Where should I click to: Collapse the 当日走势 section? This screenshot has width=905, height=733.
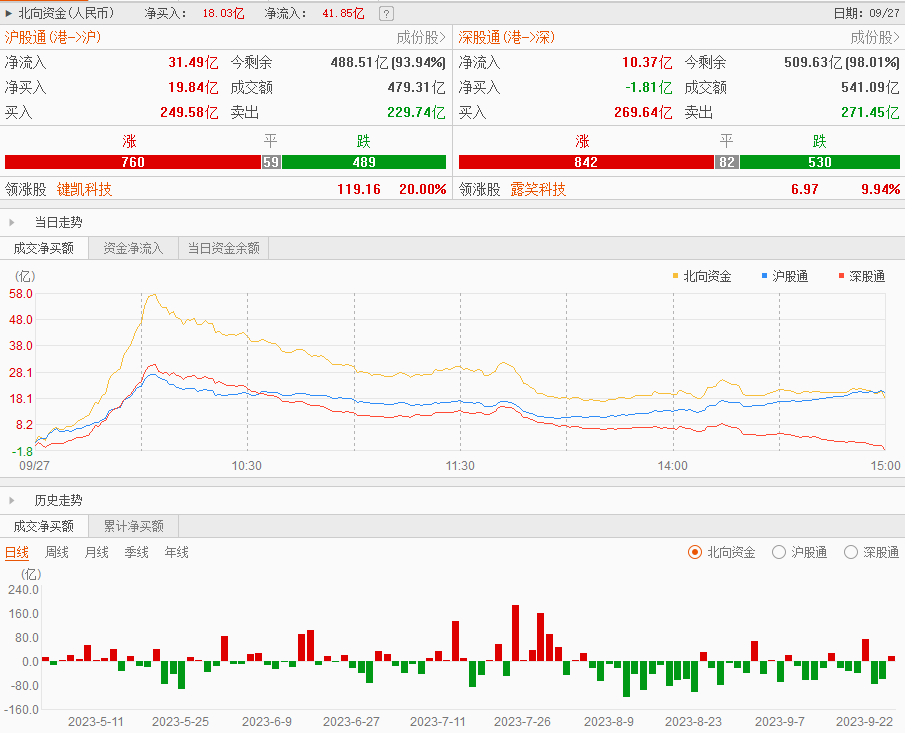(12, 223)
